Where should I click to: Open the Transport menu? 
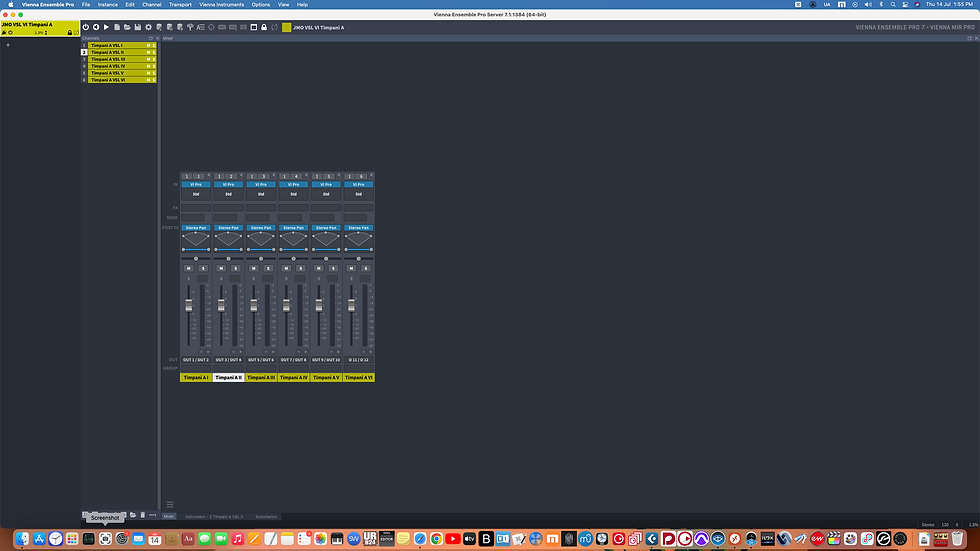(x=180, y=4)
